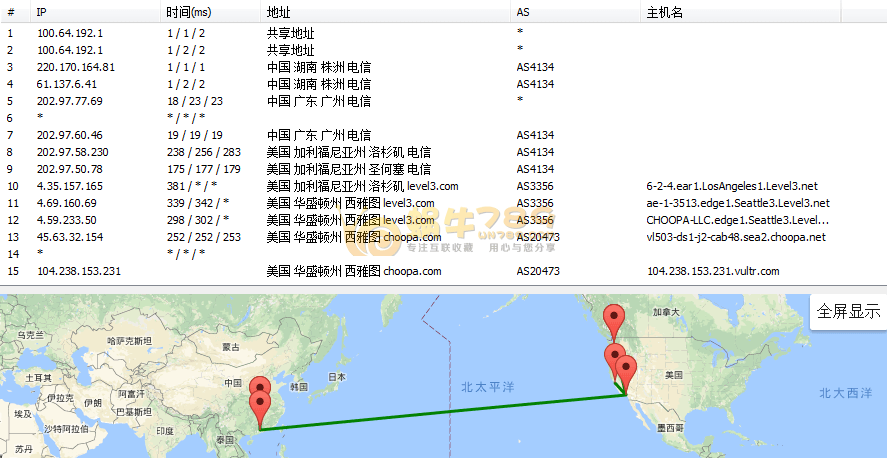Click the middle marker on US west coast
The height and width of the screenshot is (458, 887).
615,358
